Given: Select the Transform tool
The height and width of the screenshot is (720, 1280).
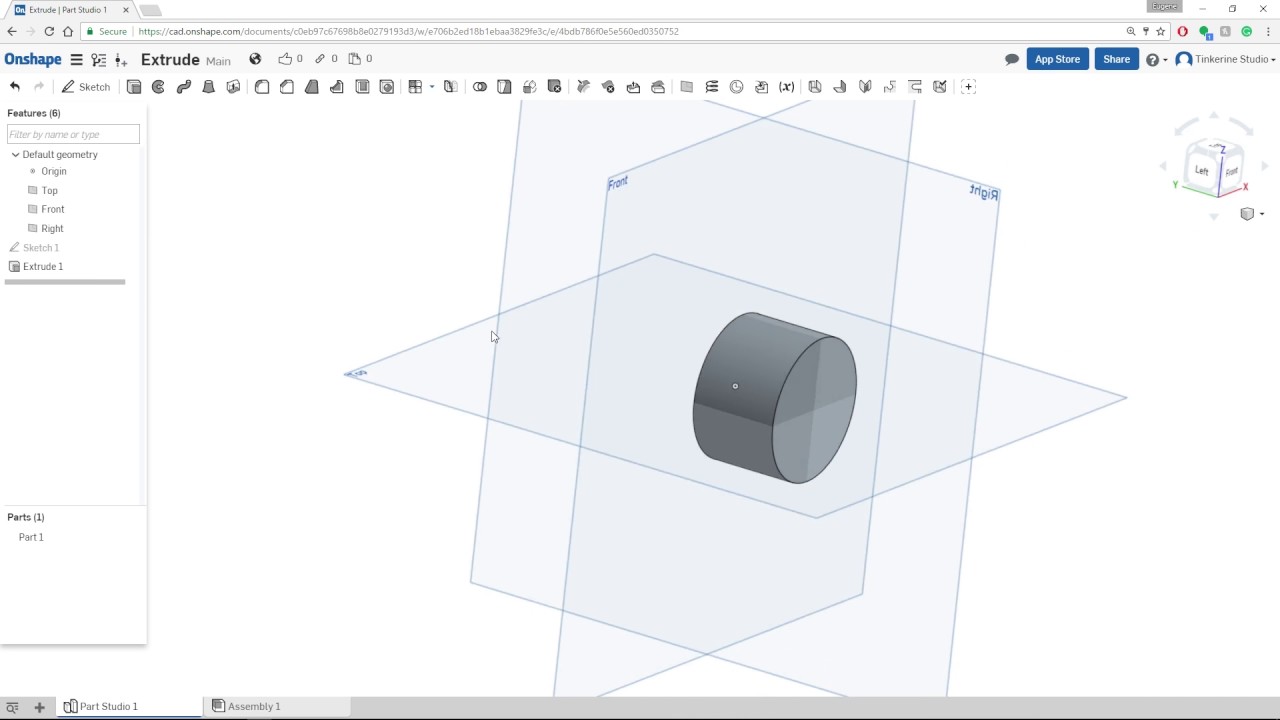Looking at the screenshot, I should pos(530,87).
